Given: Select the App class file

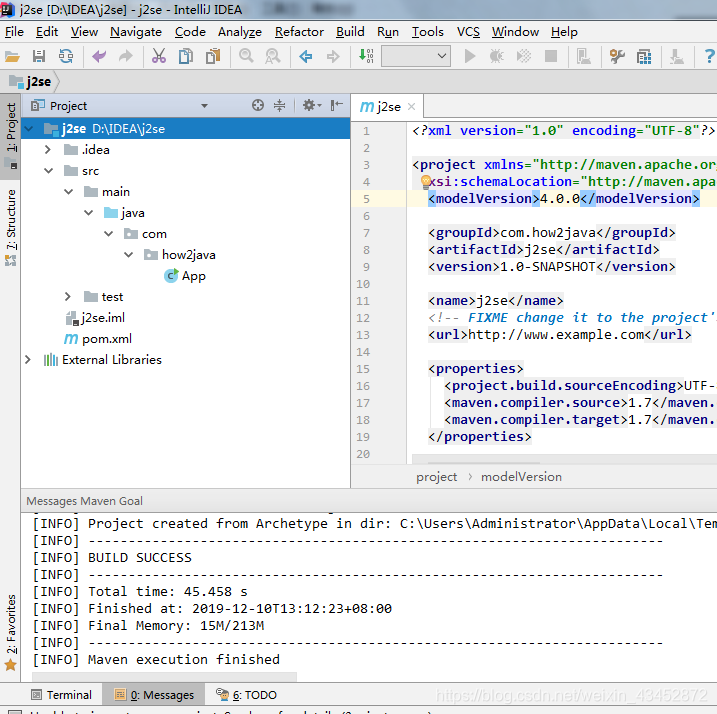Looking at the screenshot, I should pos(185,276).
